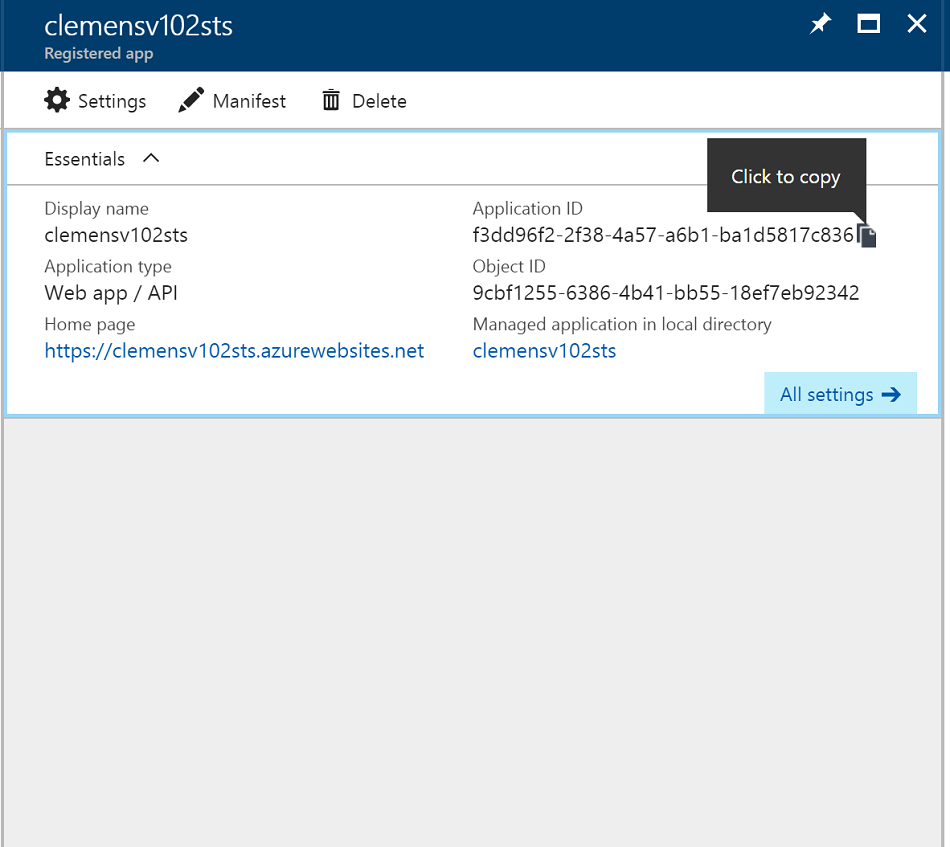Copy the Application ID with the copy icon
This screenshot has width=950, height=847.
click(867, 235)
